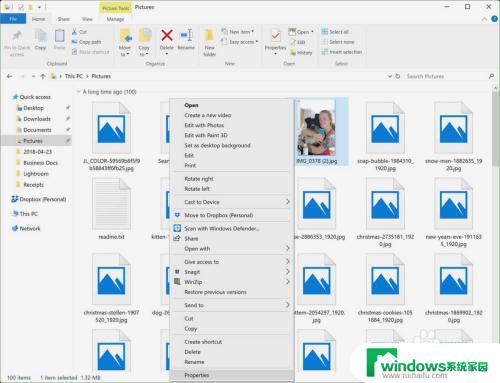
Task: Open Snagit submenu in context menu
Action: [x=232, y=272]
